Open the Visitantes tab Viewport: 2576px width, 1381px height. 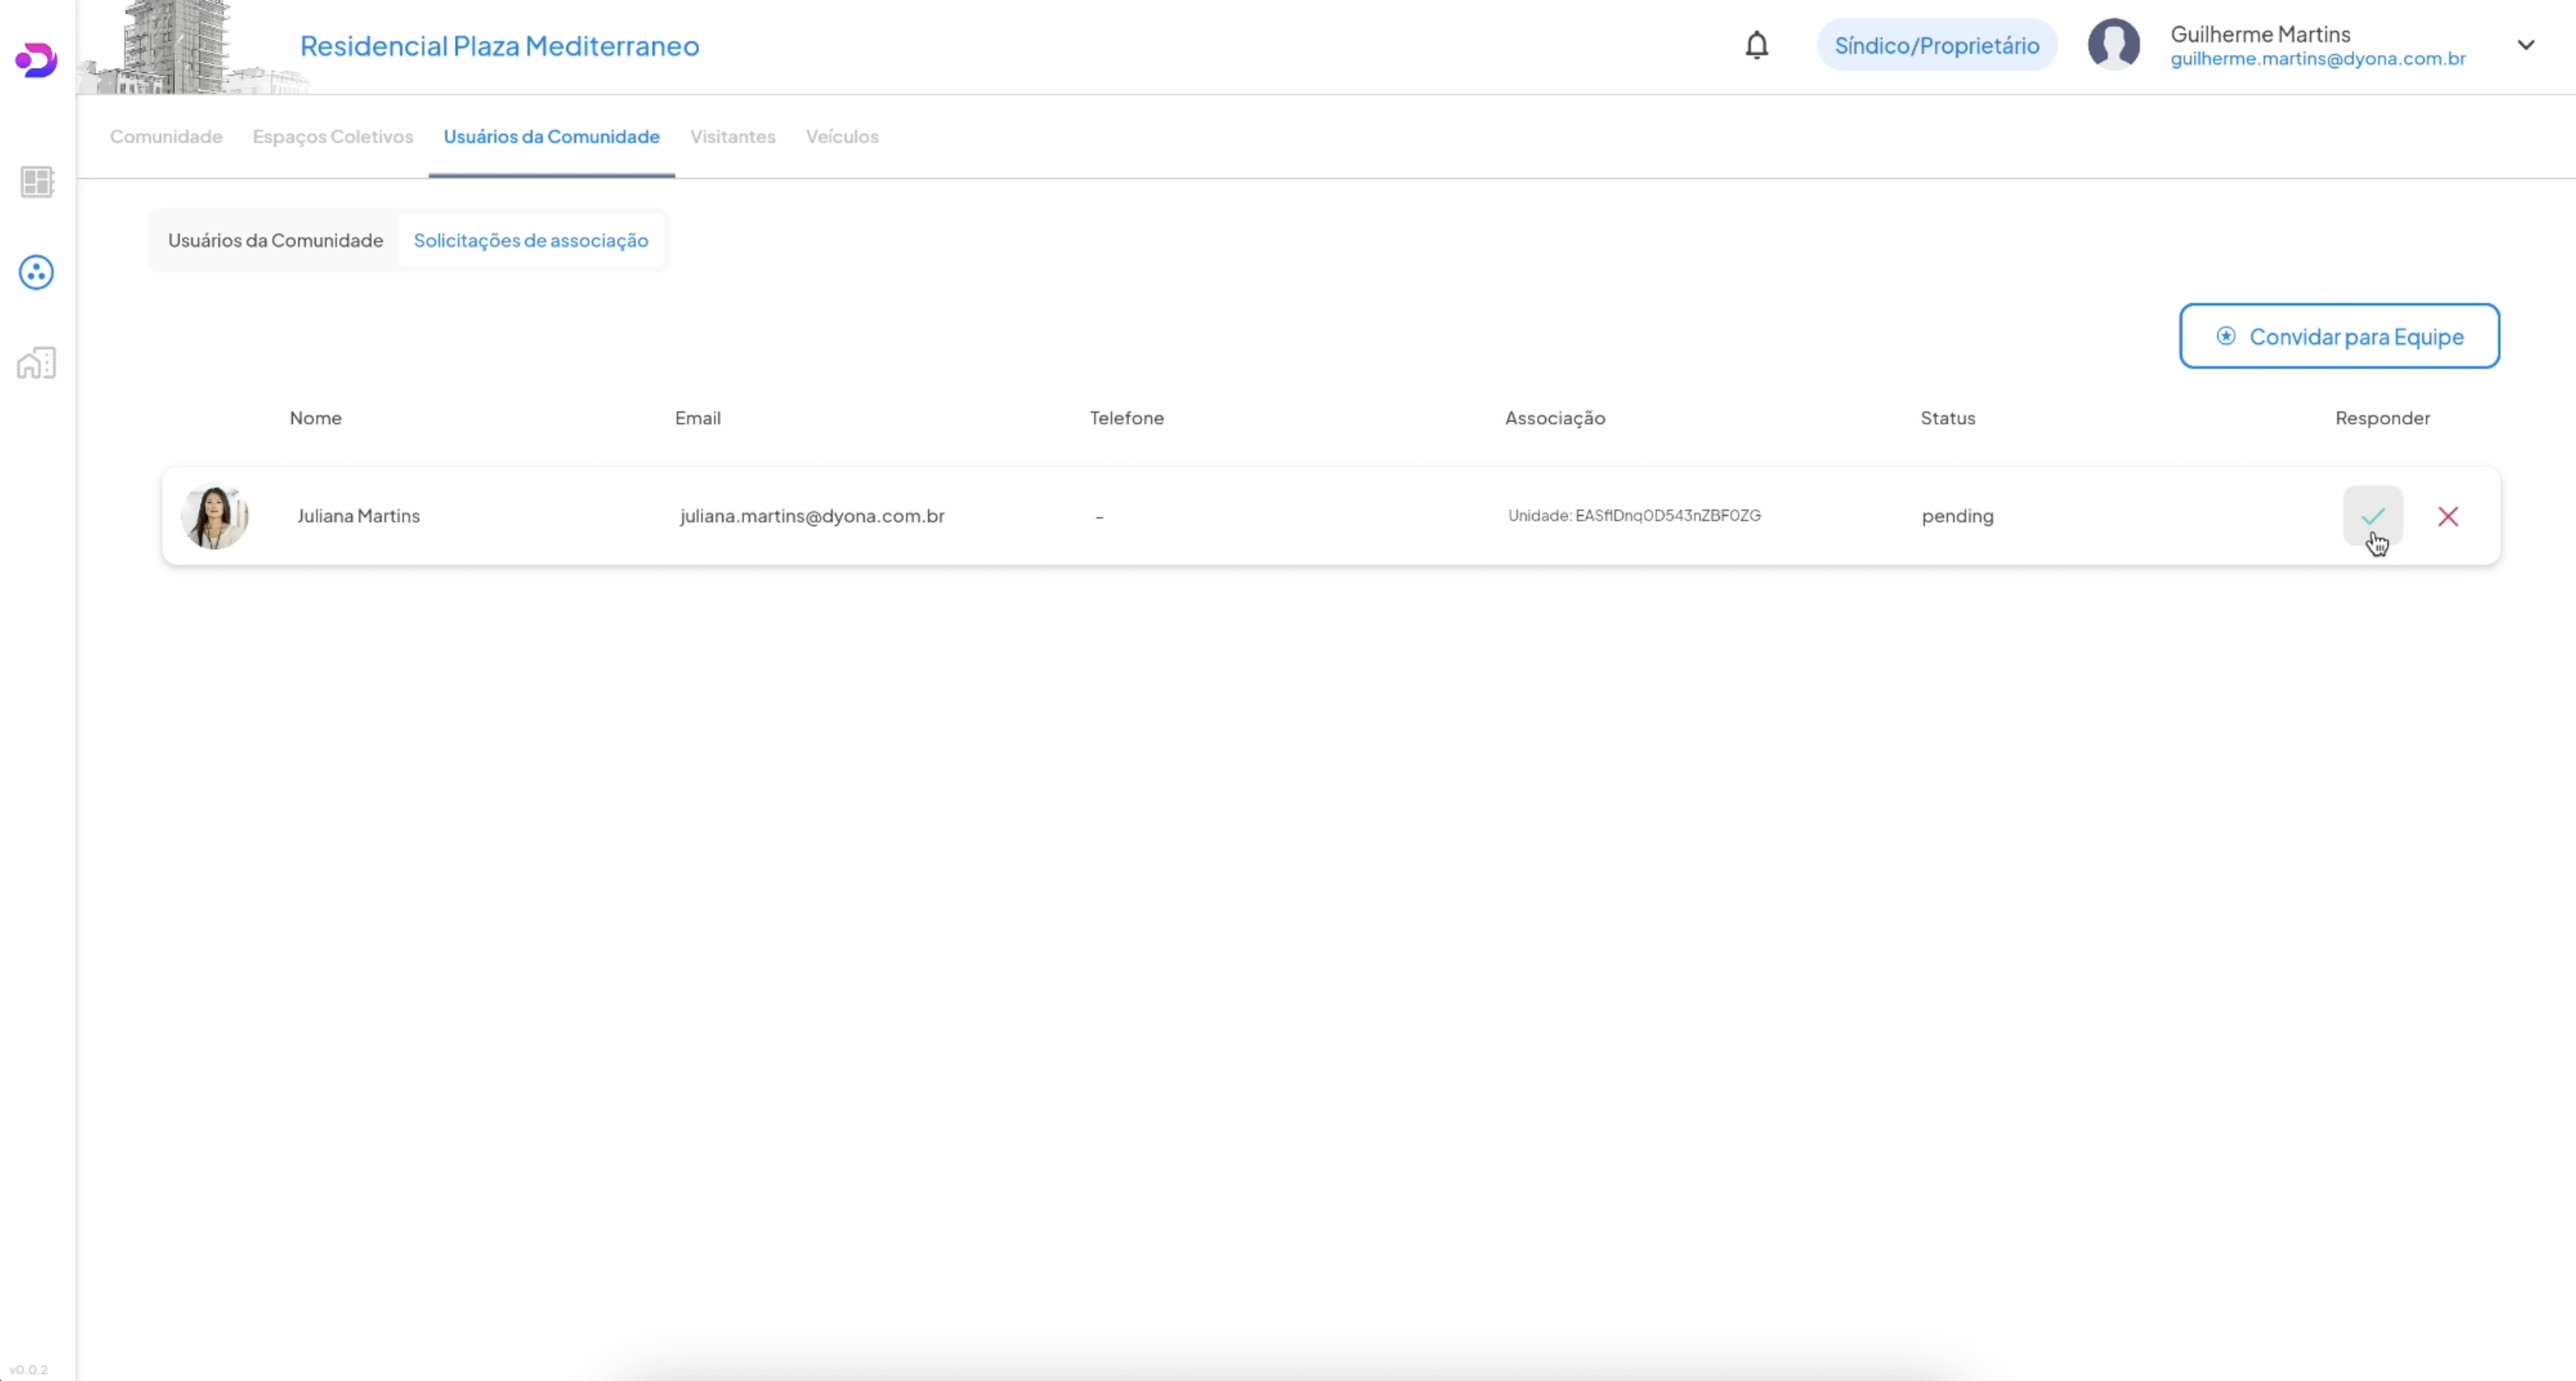point(732,136)
